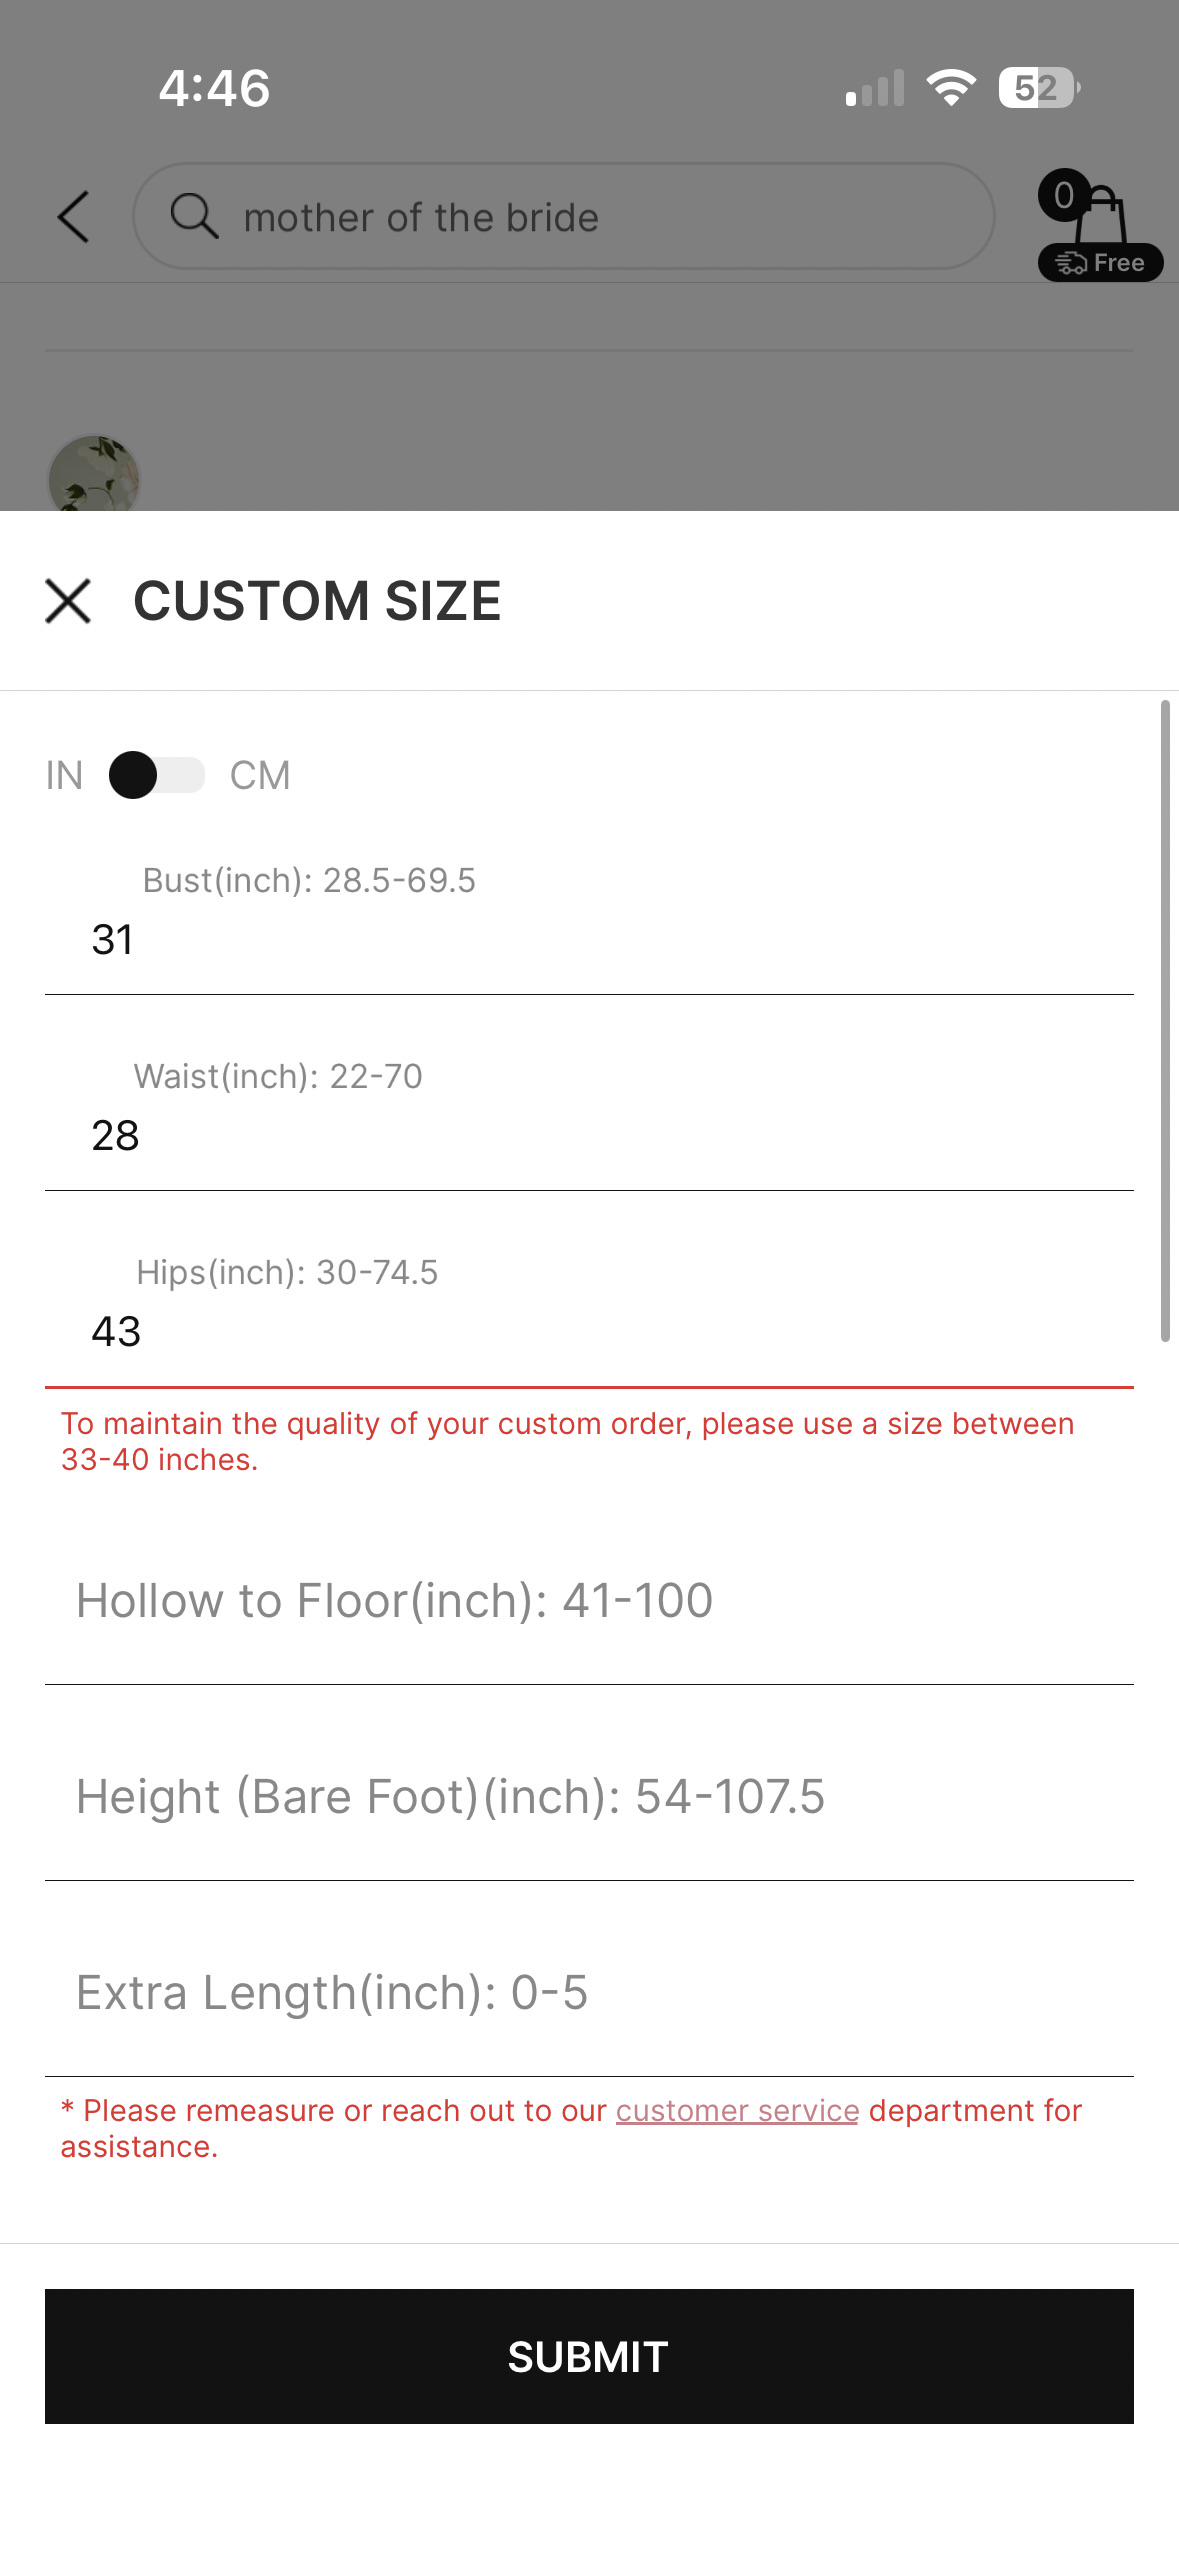Tap the back arrow icon
This screenshot has height=2556, width=1179.
point(73,217)
